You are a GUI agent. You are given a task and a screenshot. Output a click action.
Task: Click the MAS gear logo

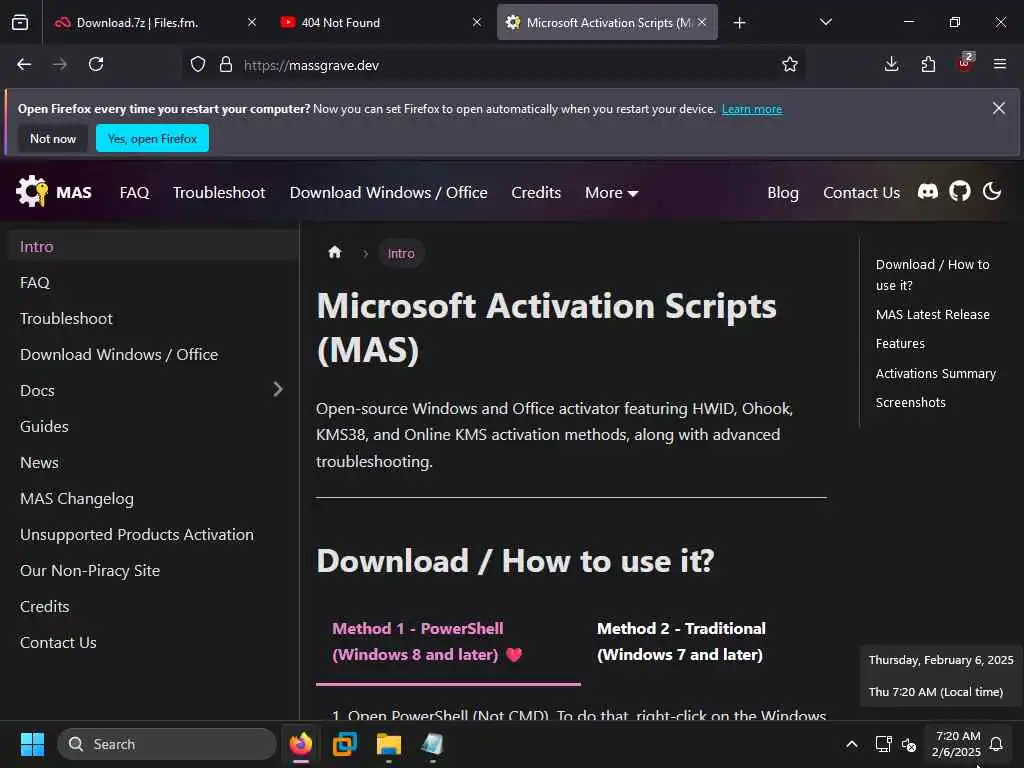click(32, 192)
